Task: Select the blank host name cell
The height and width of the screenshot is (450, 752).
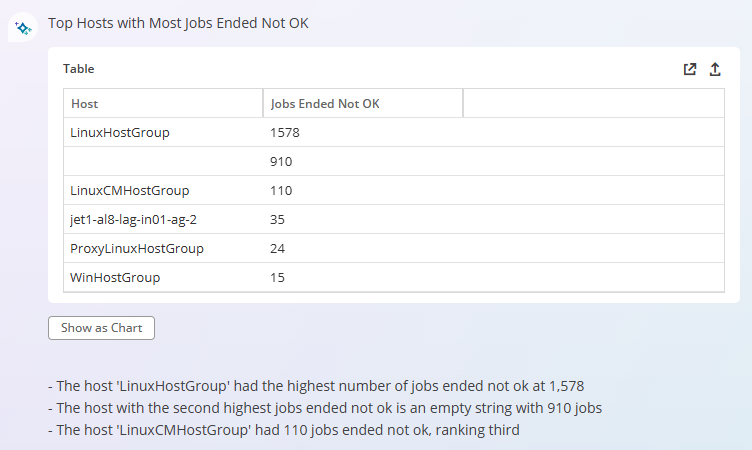Action: coord(163,161)
